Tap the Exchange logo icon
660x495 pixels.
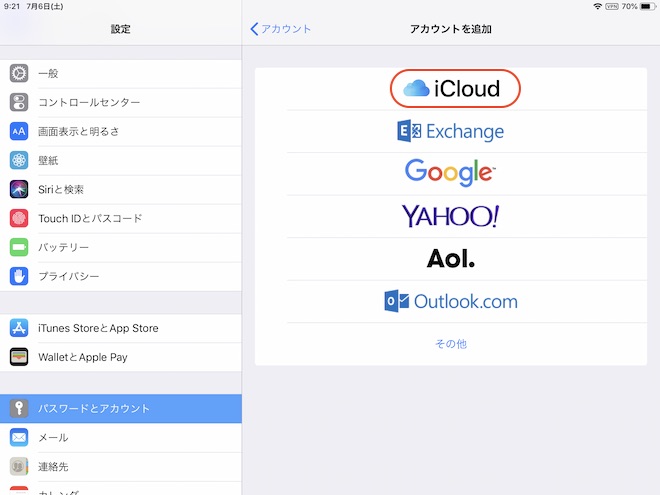(x=409, y=131)
